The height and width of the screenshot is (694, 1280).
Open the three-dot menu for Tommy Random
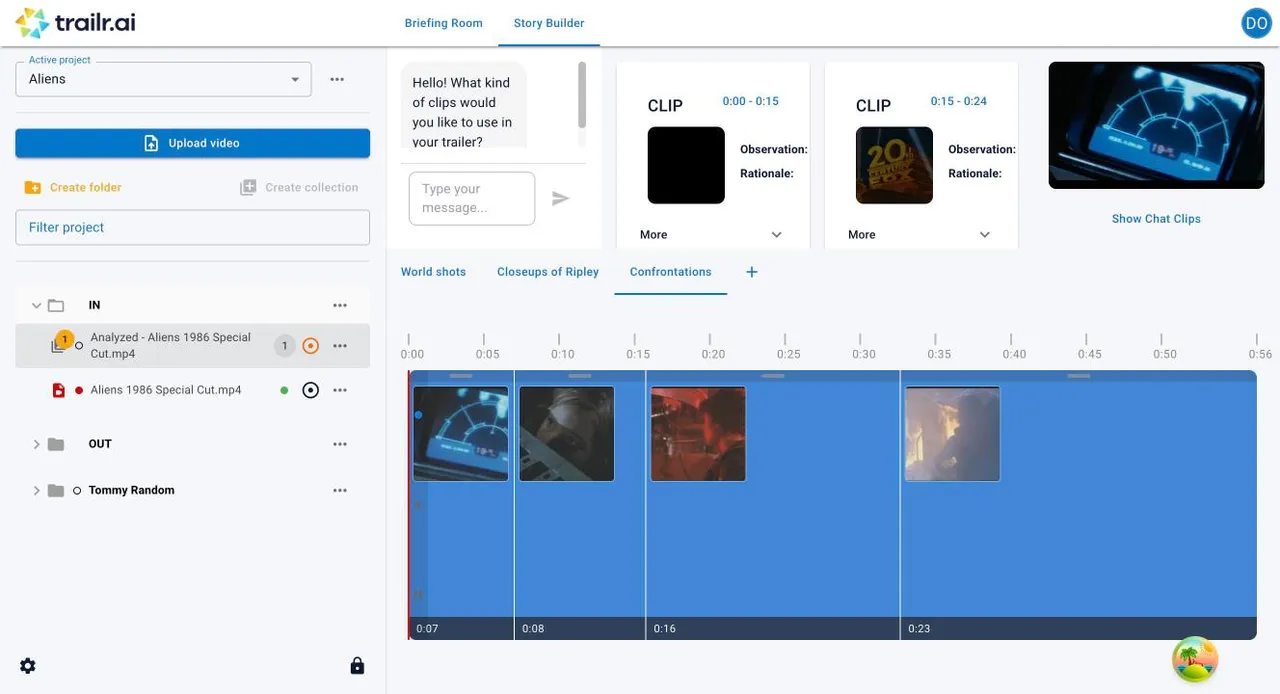pyautogui.click(x=340, y=490)
